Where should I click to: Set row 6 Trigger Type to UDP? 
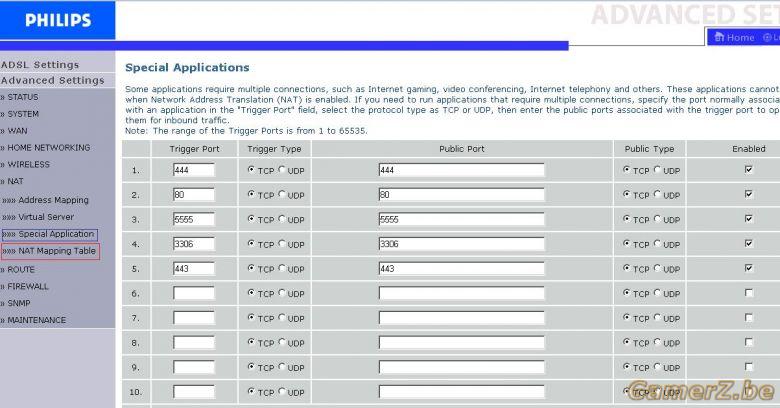[x=282, y=293]
